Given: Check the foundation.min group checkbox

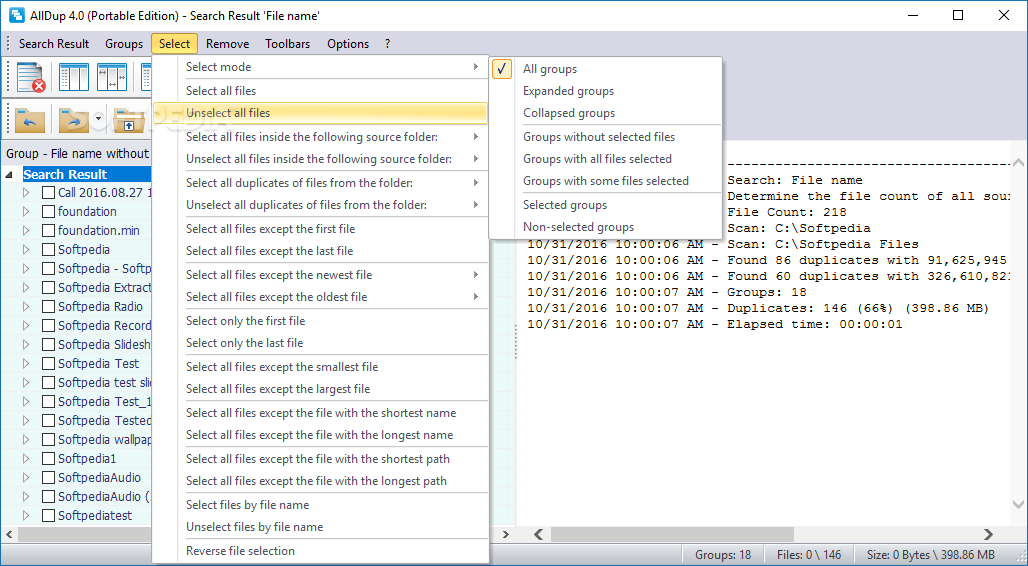Looking at the screenshot, I should (x=48, y=231).
